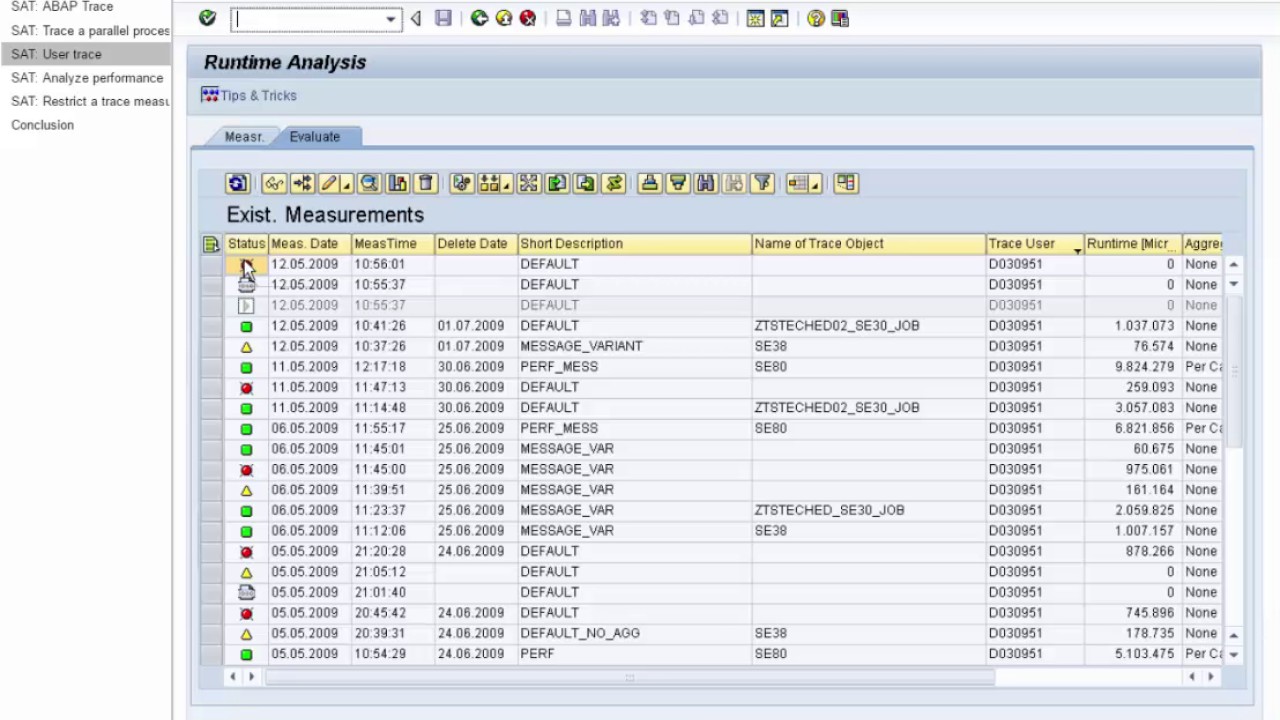Open SAT: Analyze performance in the sidebar

tap(87, 78)
